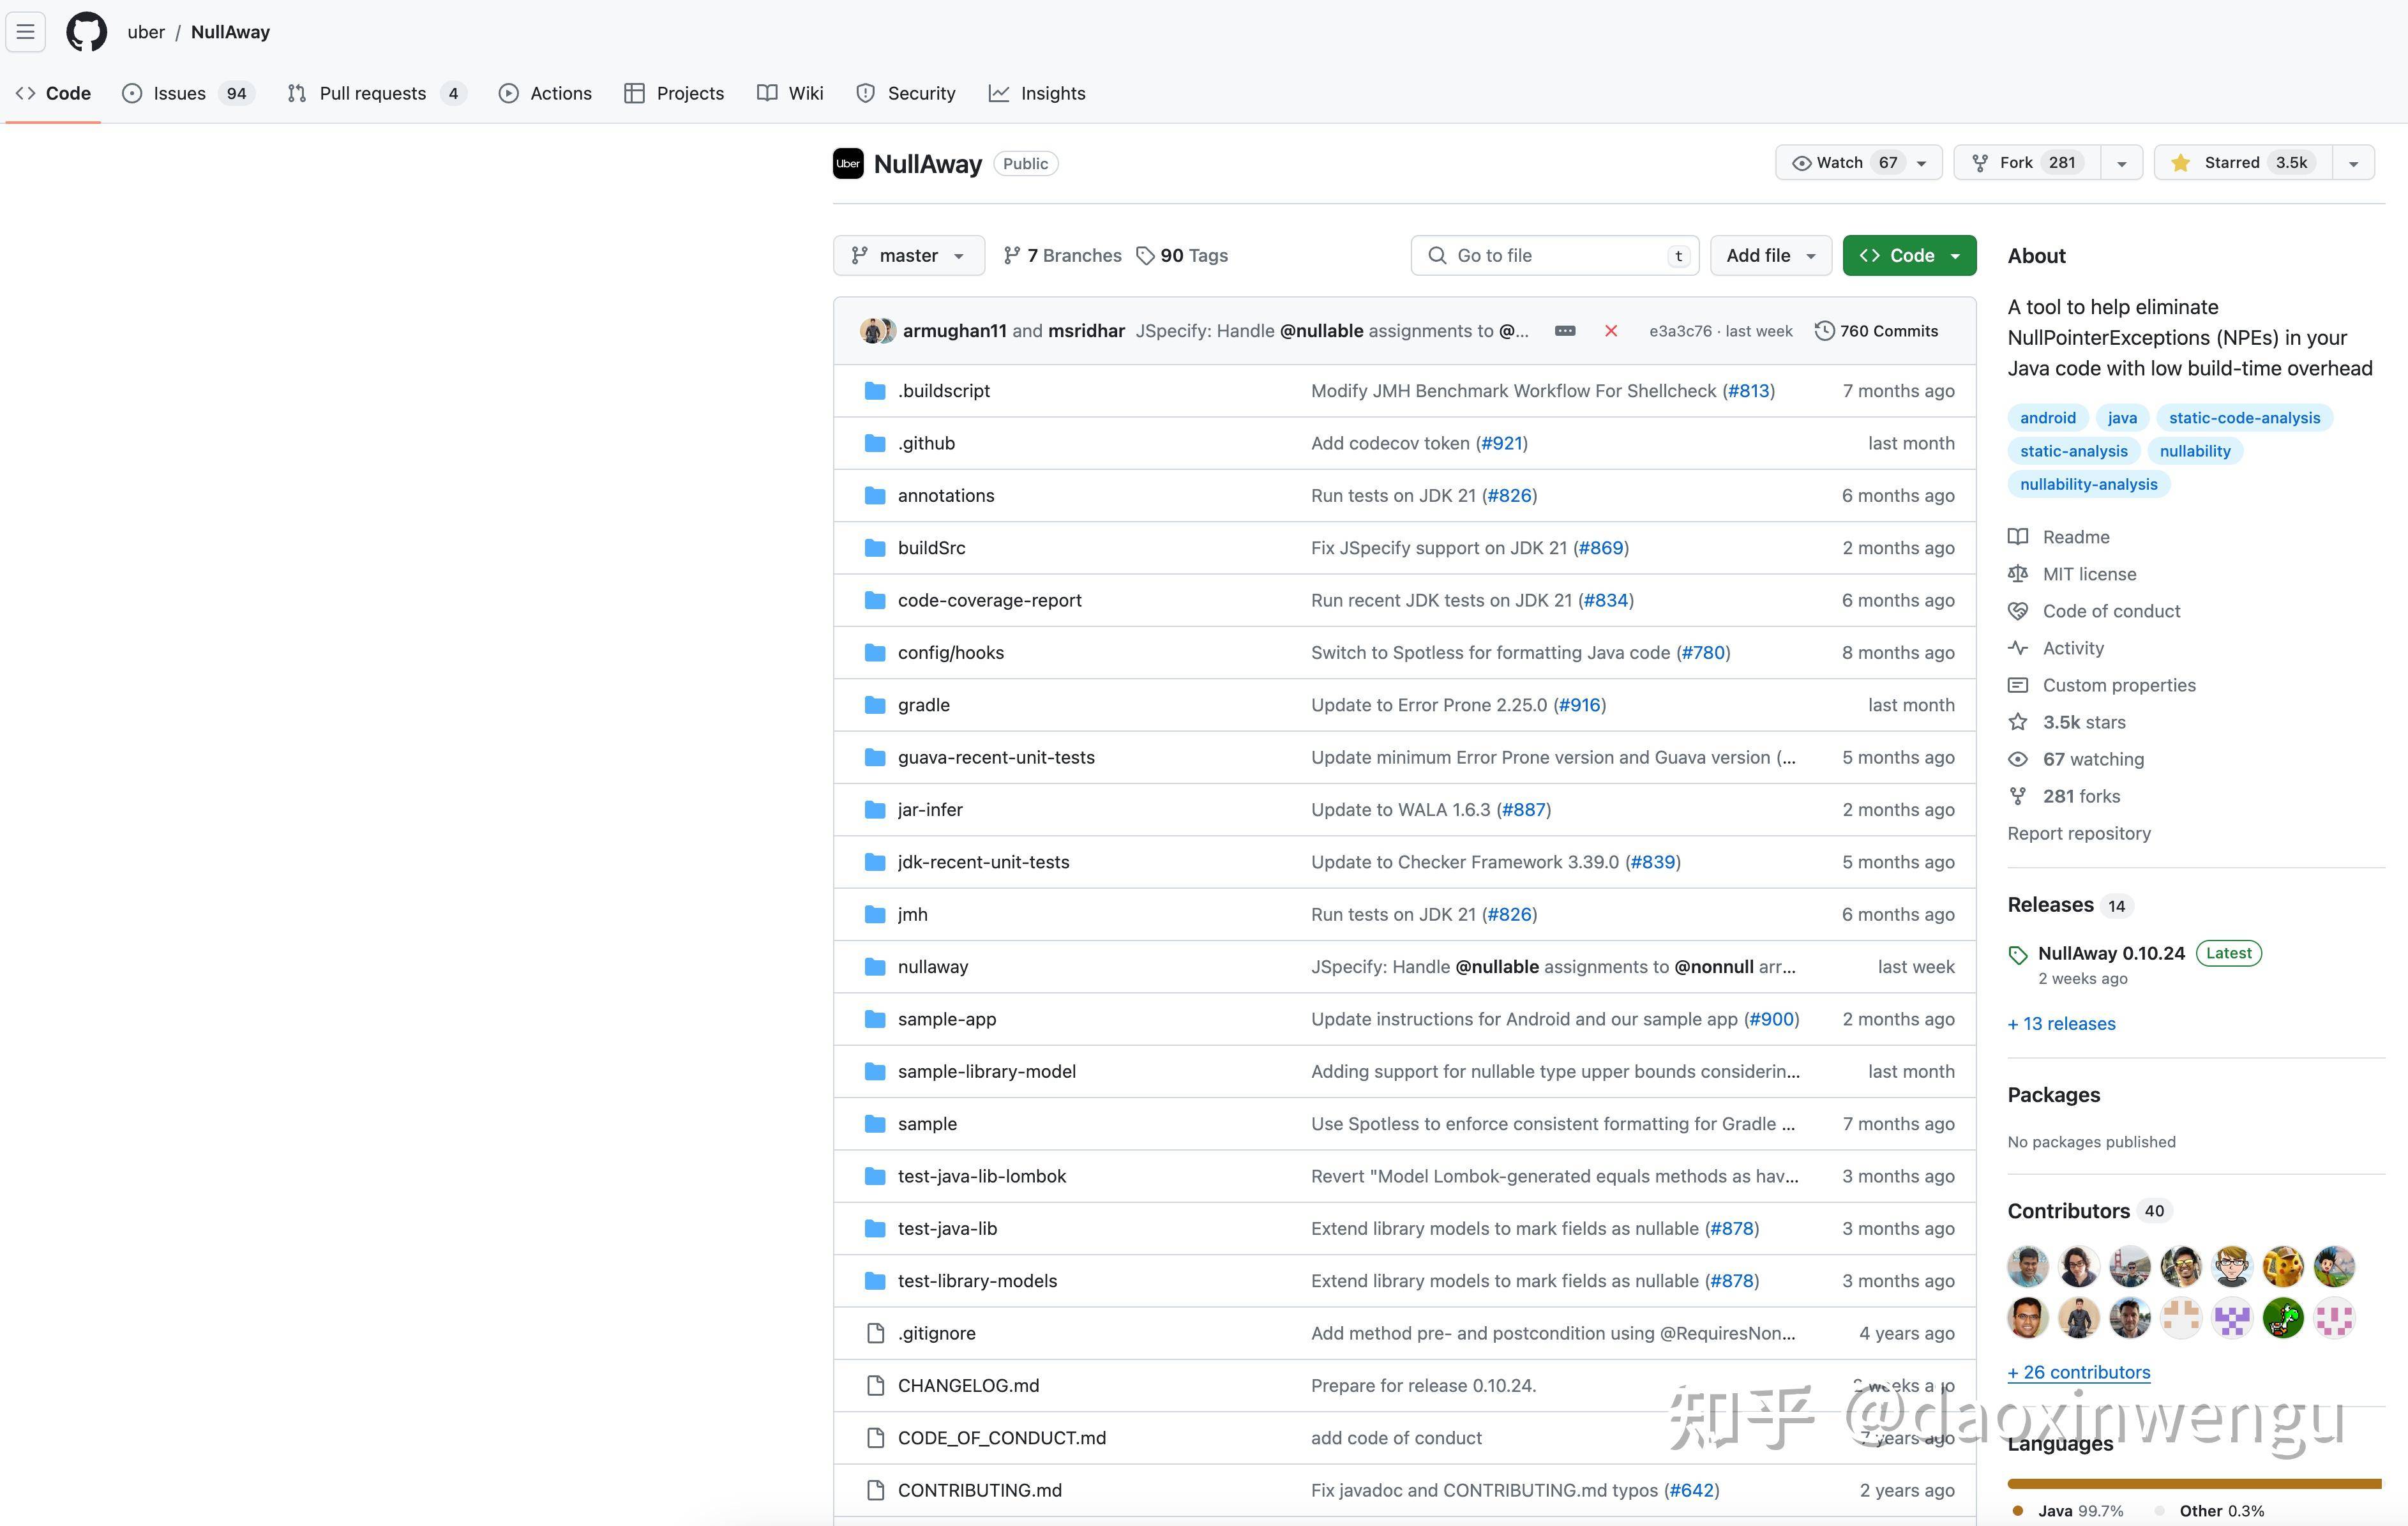This screenshot has height=1526, width=2408.
Task: Open the Add file dropdown
Action: tap(1771, 256)
